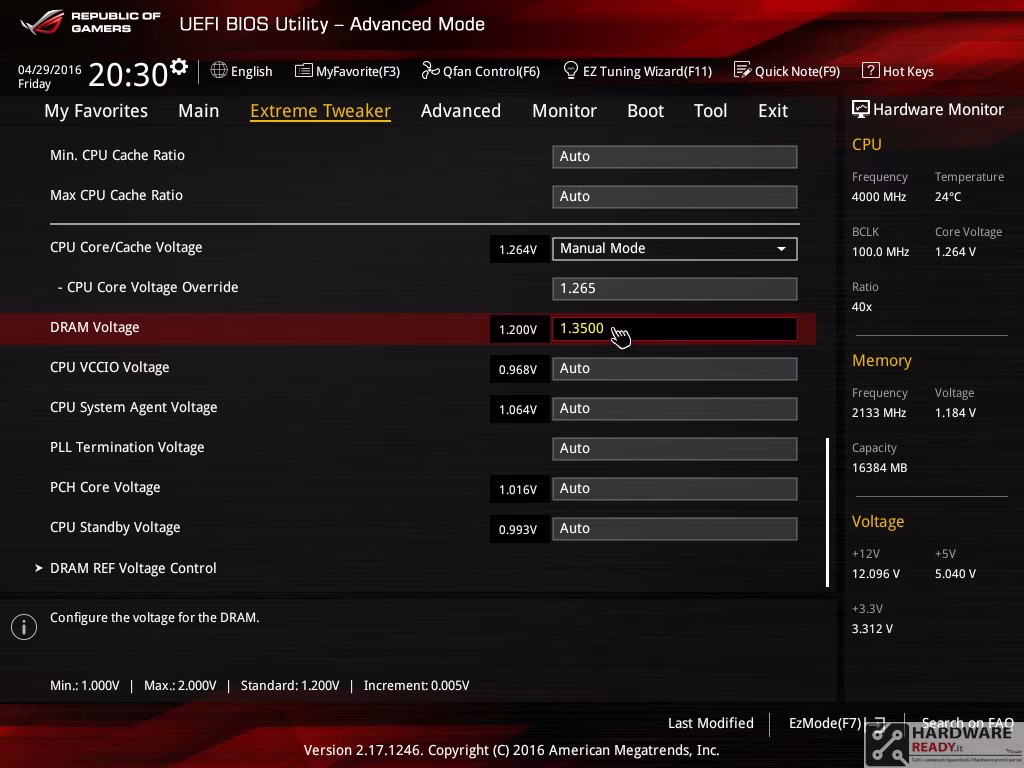Switch to the My Favorites tab

pyautogui.click(x=96, y=111)
